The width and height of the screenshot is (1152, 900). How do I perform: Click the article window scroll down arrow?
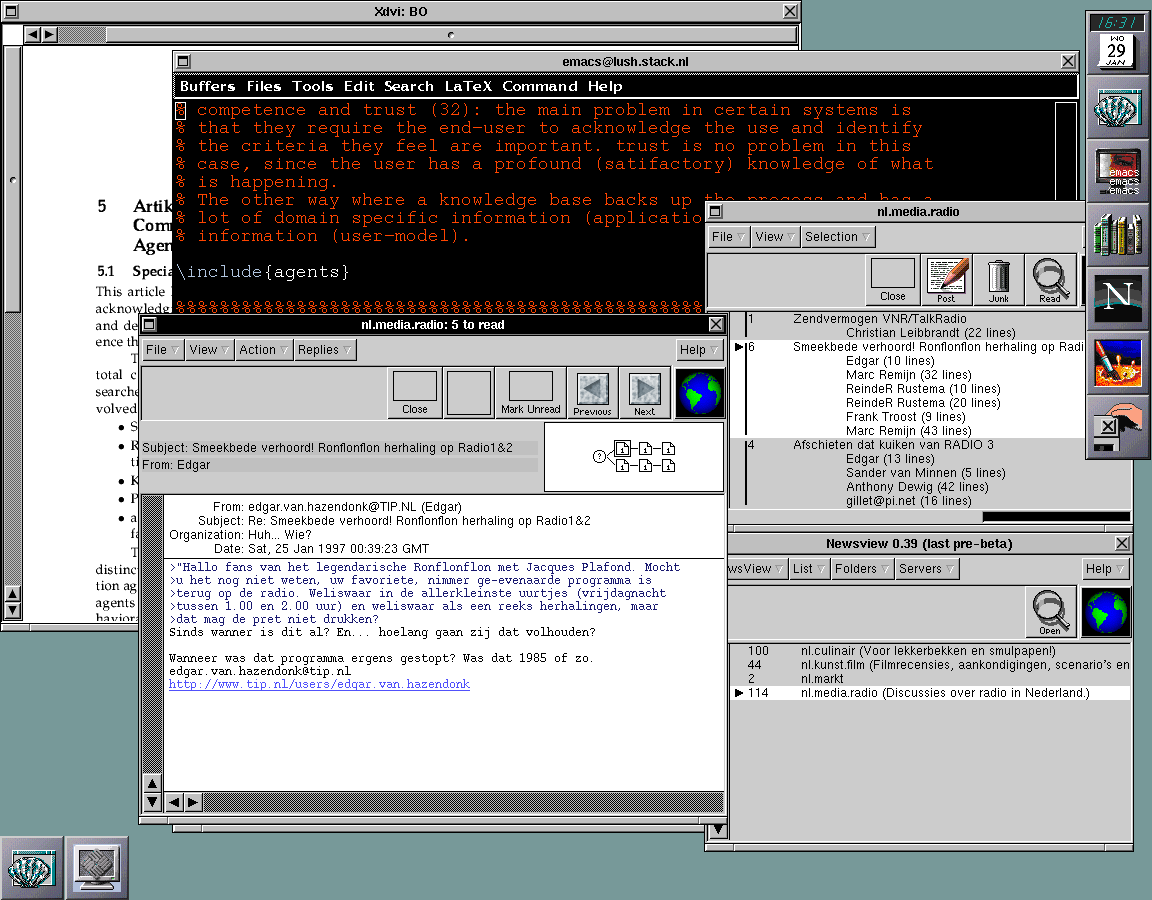point(152,802)
